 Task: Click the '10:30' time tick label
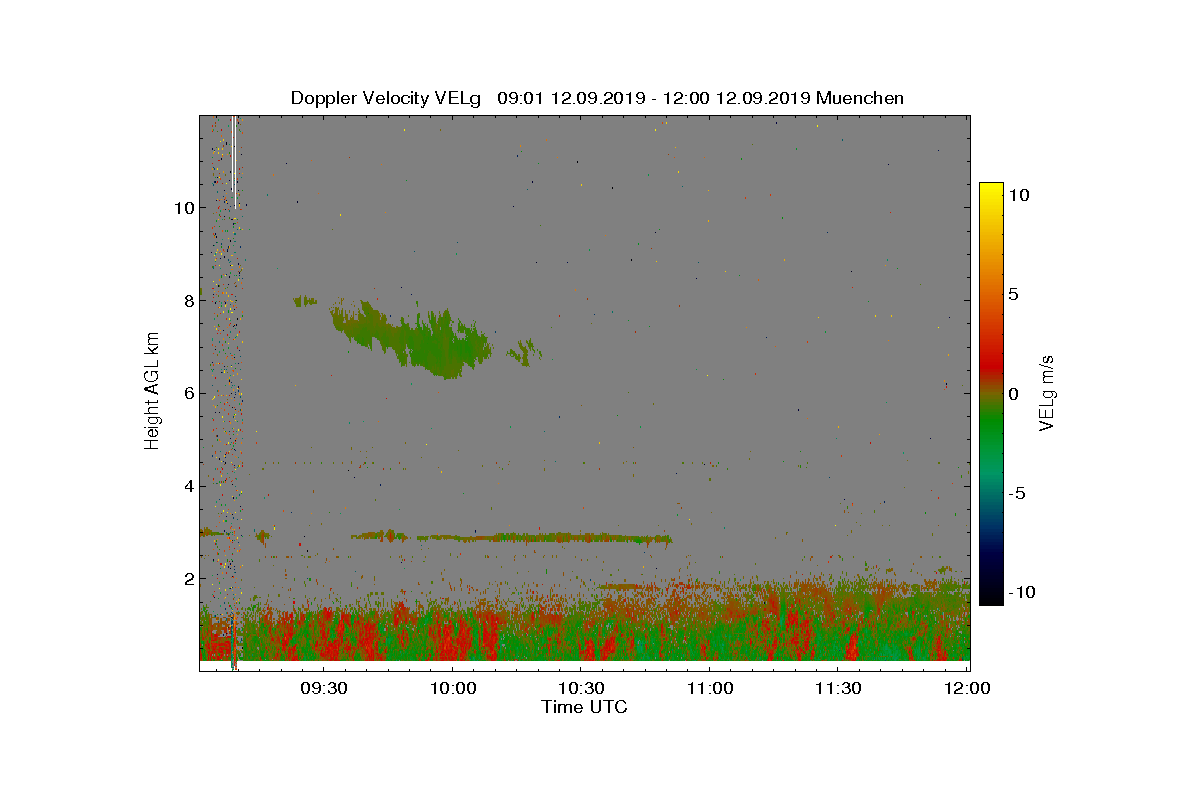click(581, 688)
